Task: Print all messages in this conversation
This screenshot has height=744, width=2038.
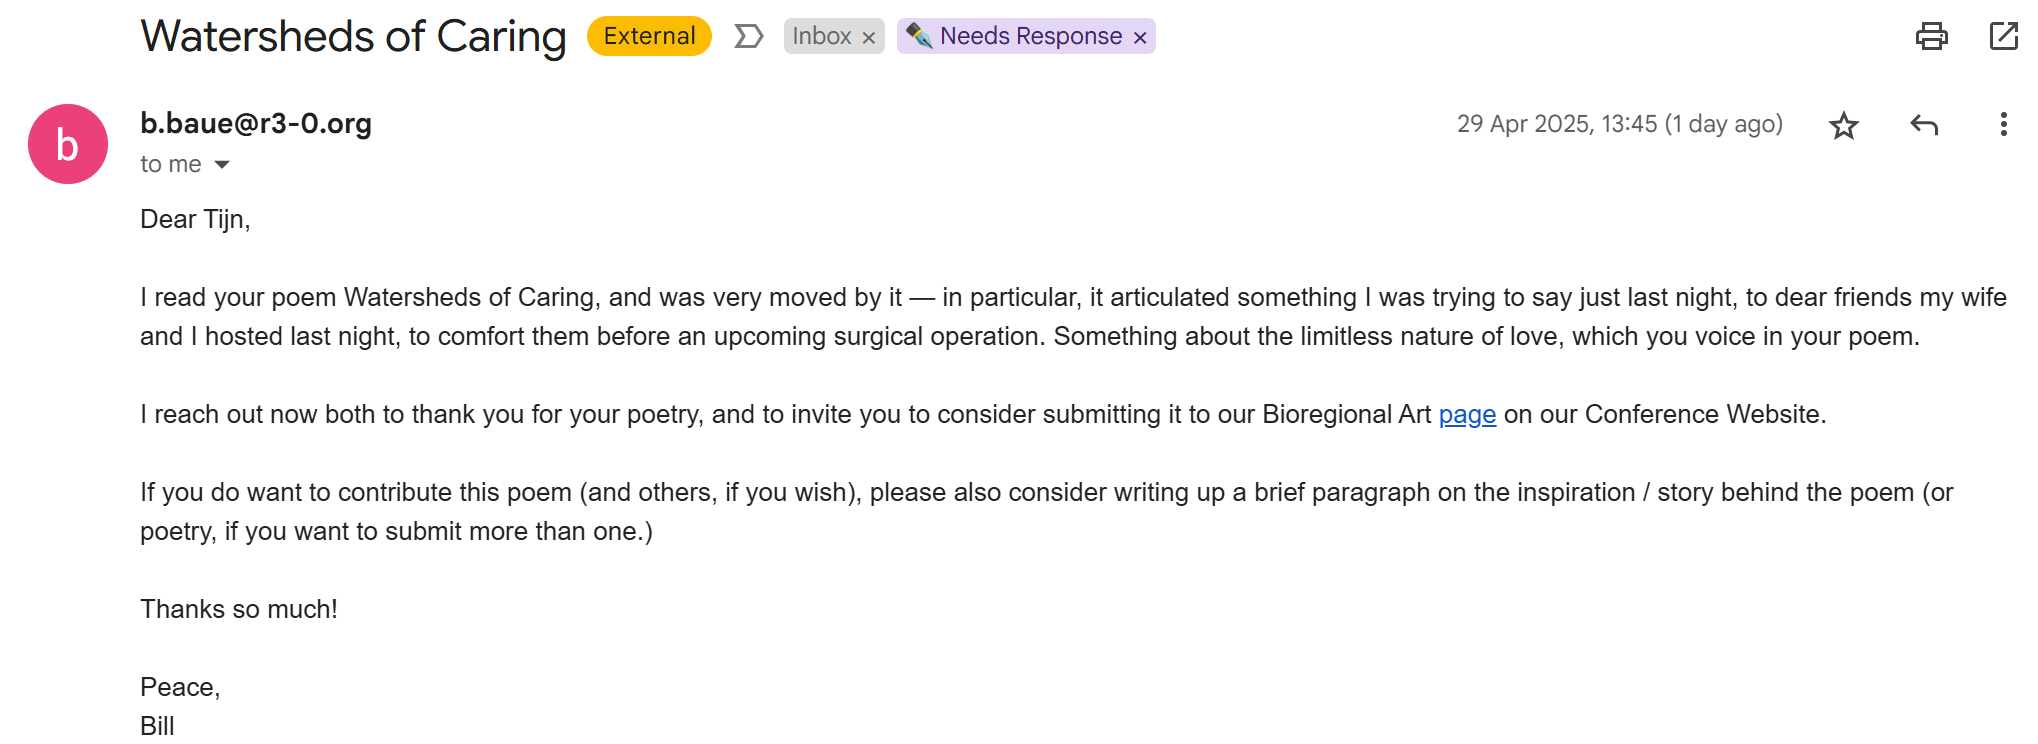Action: 1931,37
